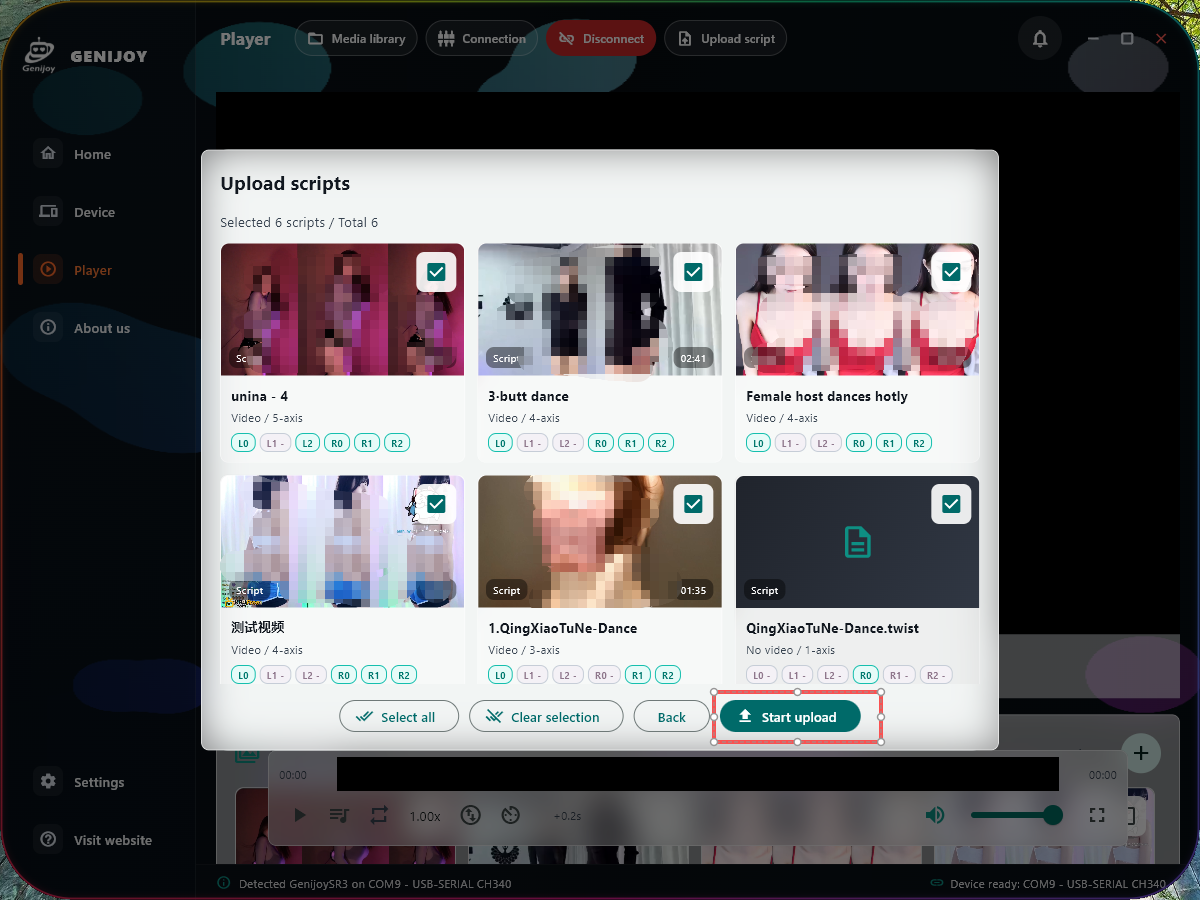Open the Media library tab
This screenshot has width=1200, height=900.
tap(356, 39)
